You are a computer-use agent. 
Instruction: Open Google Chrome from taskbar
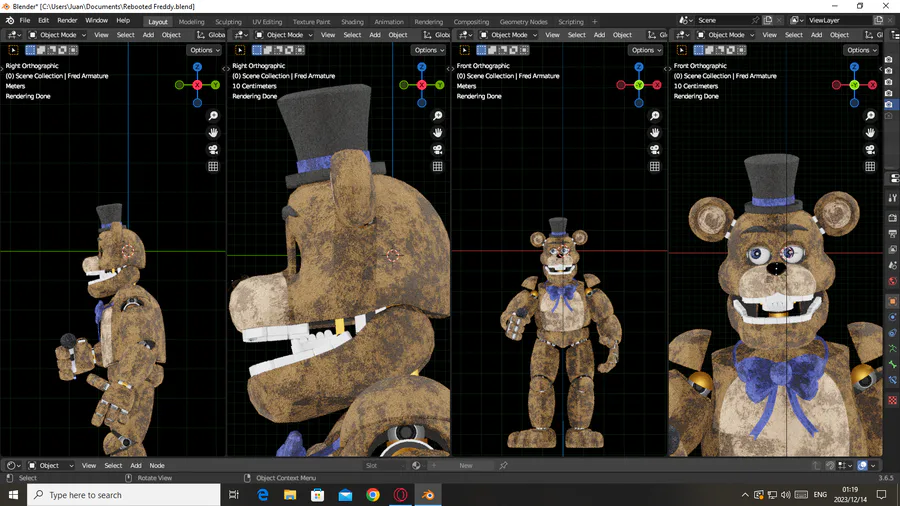click(x=373, y=495)
